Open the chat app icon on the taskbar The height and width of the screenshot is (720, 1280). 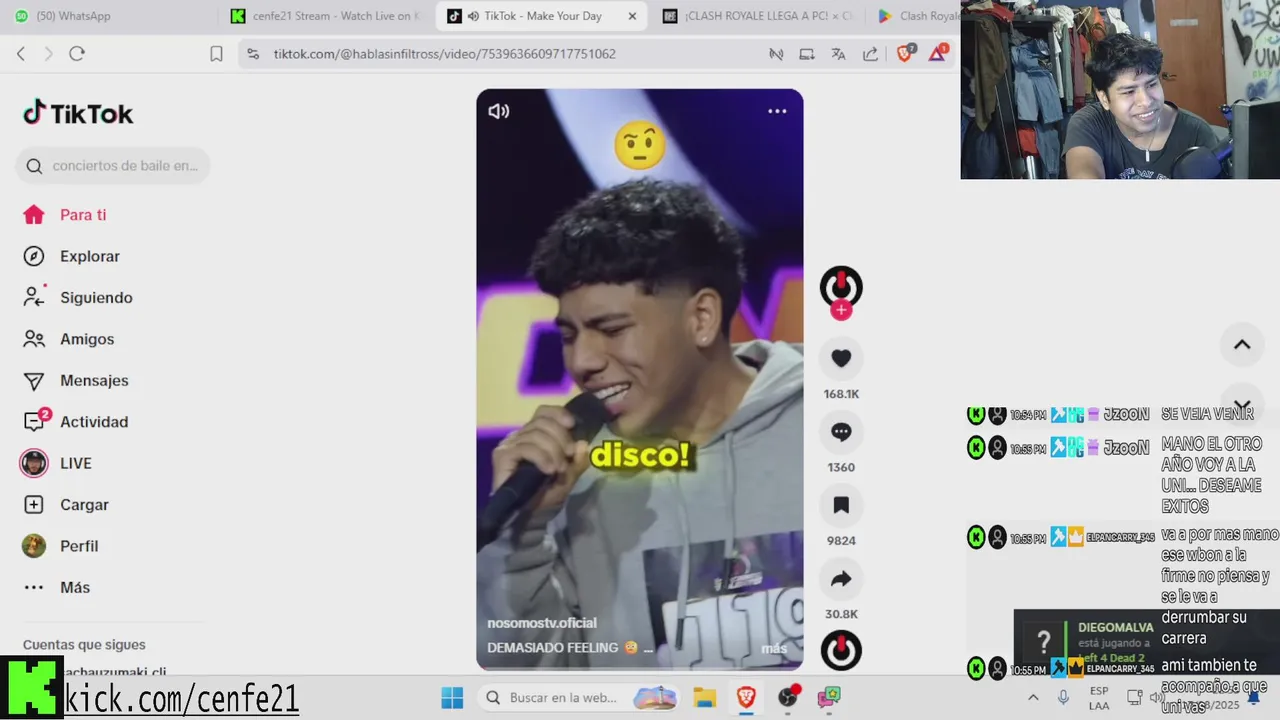829,697
